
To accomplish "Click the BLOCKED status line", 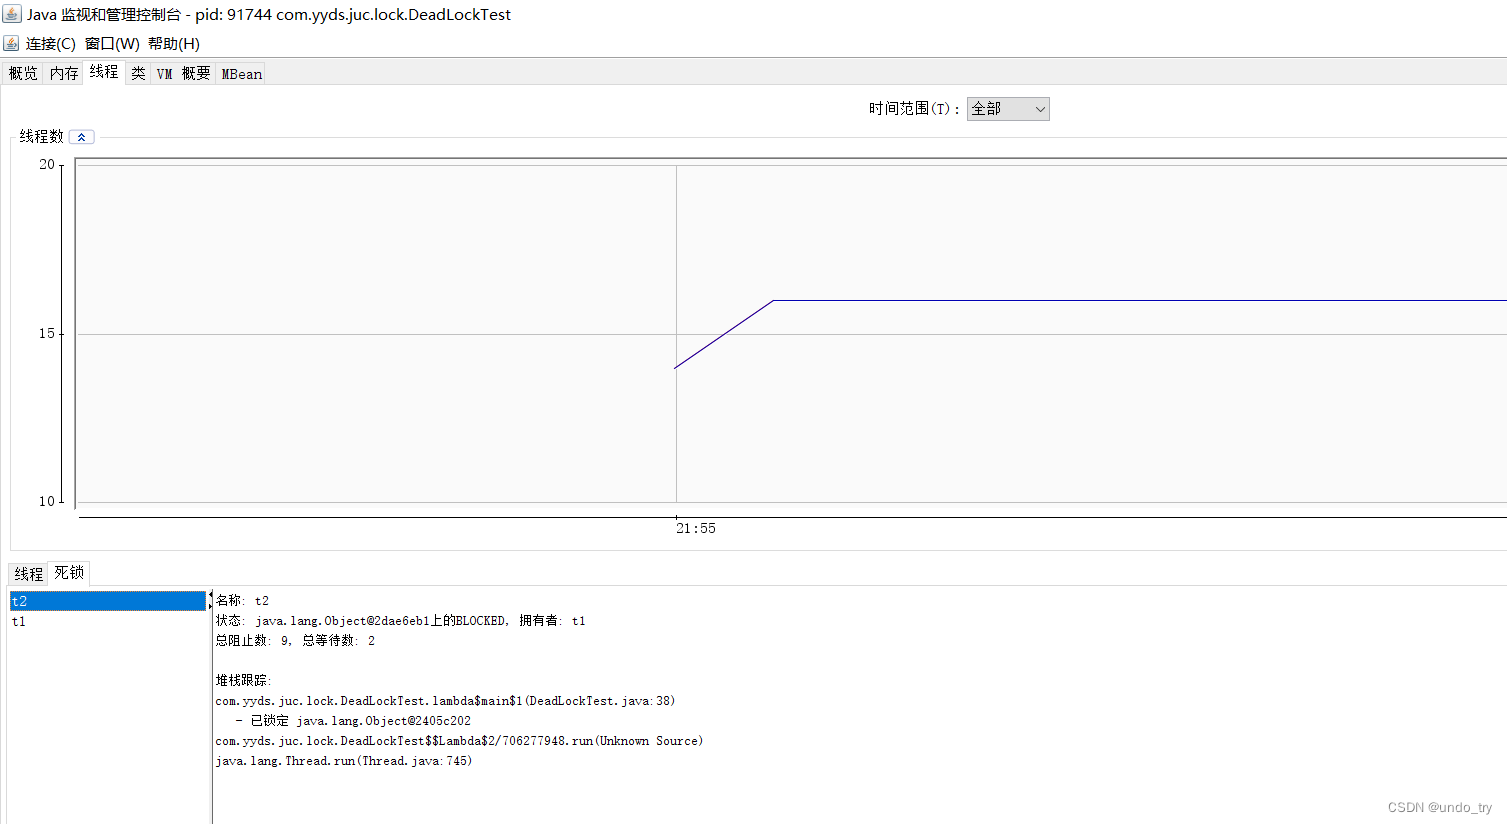I will [401, 621].
